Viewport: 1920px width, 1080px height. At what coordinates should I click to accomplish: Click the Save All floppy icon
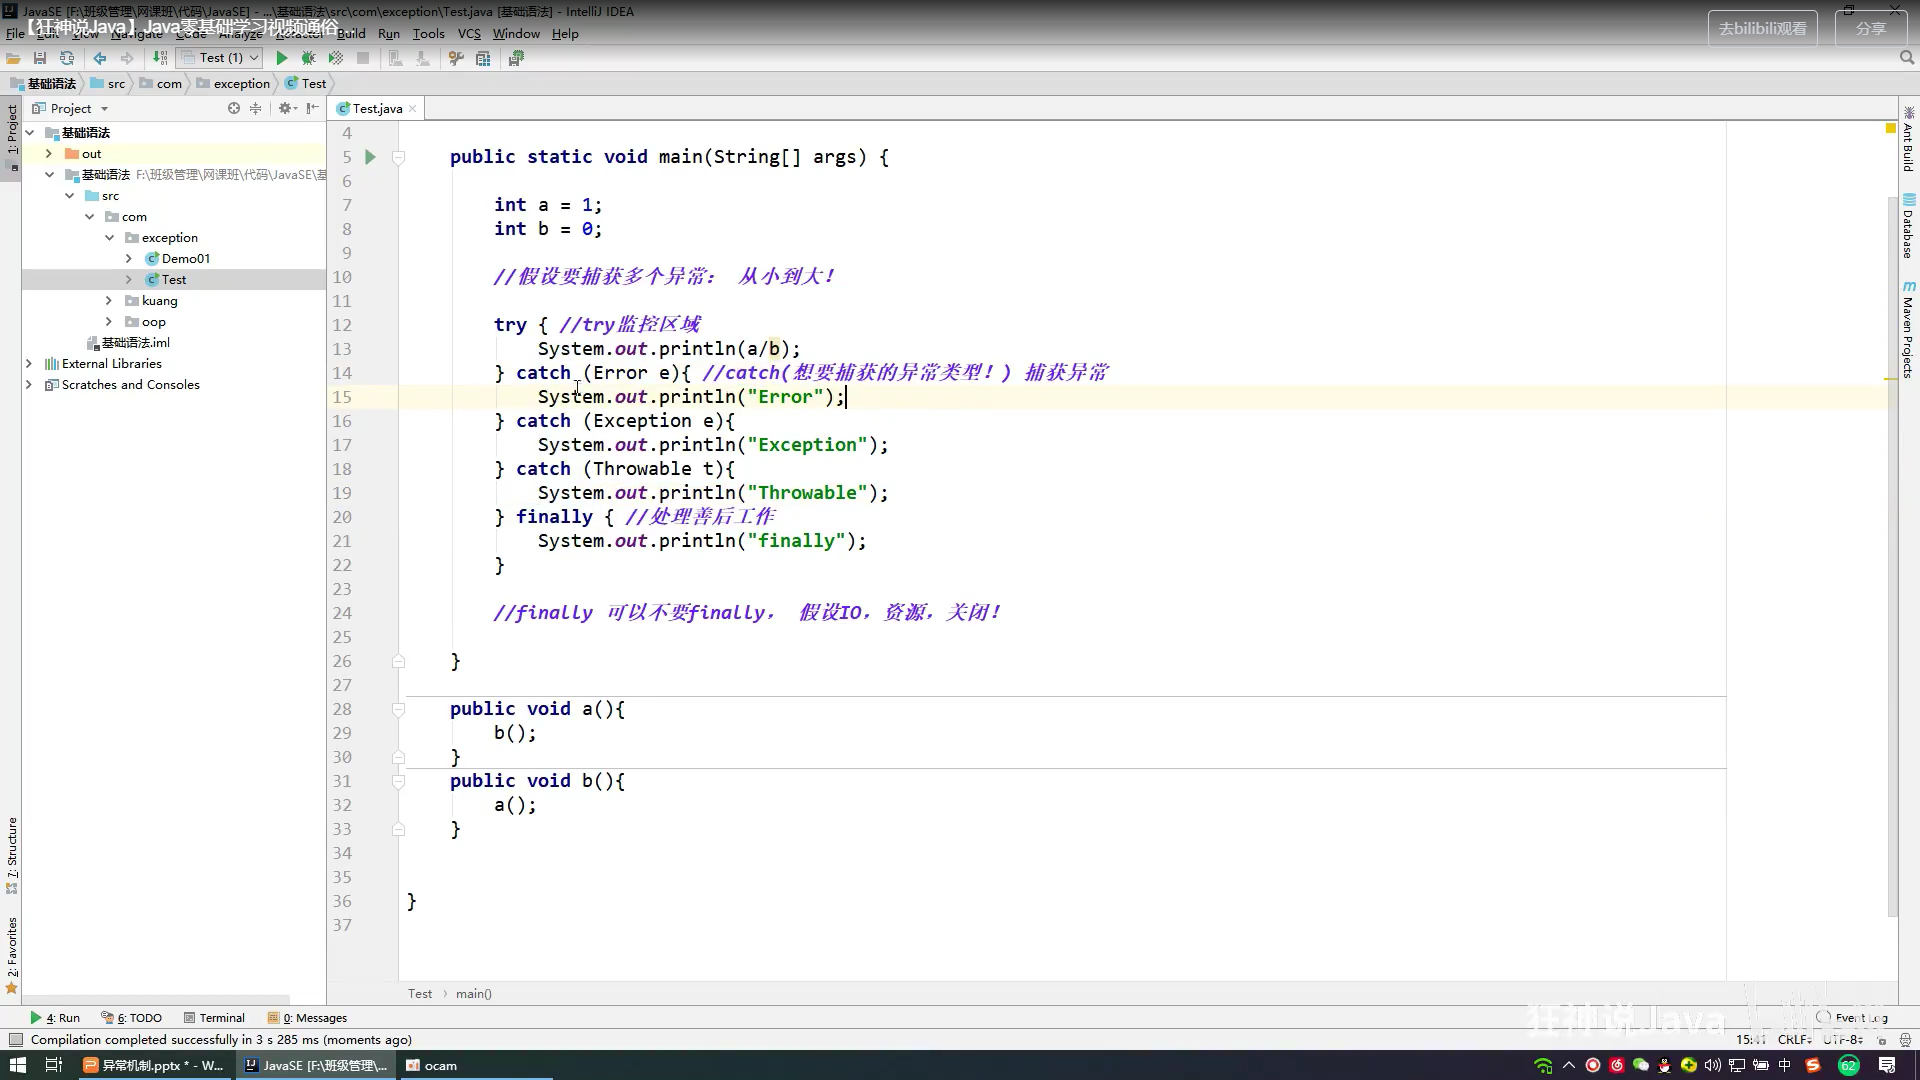coord(40,58)
